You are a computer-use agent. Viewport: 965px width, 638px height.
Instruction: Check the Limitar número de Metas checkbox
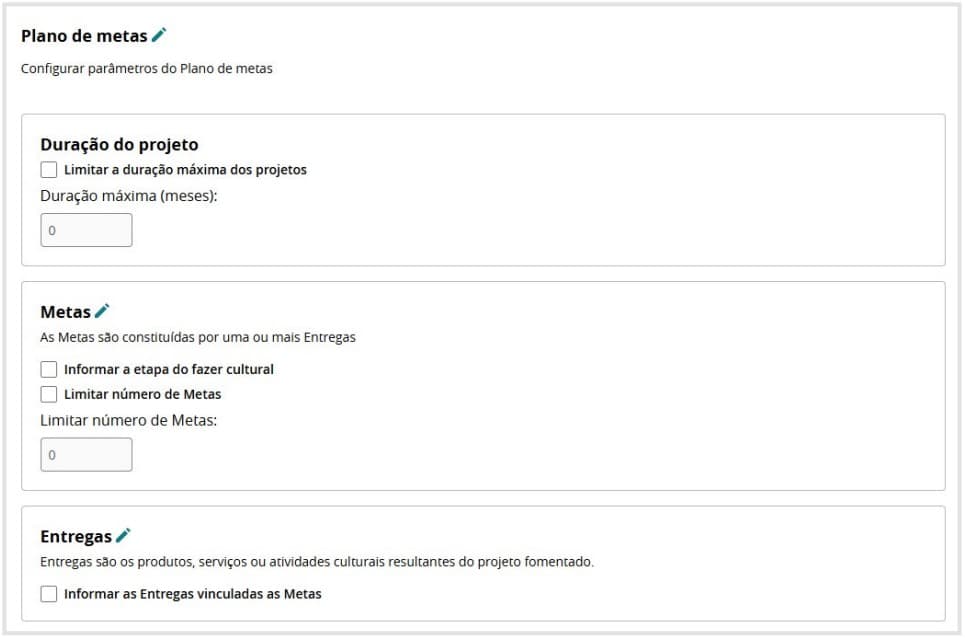(x=49, y=394)
